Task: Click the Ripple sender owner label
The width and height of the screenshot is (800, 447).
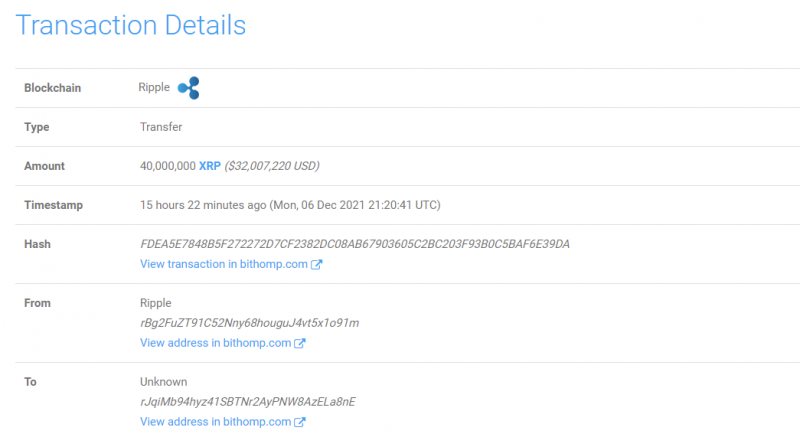Action: click(156, 303)
